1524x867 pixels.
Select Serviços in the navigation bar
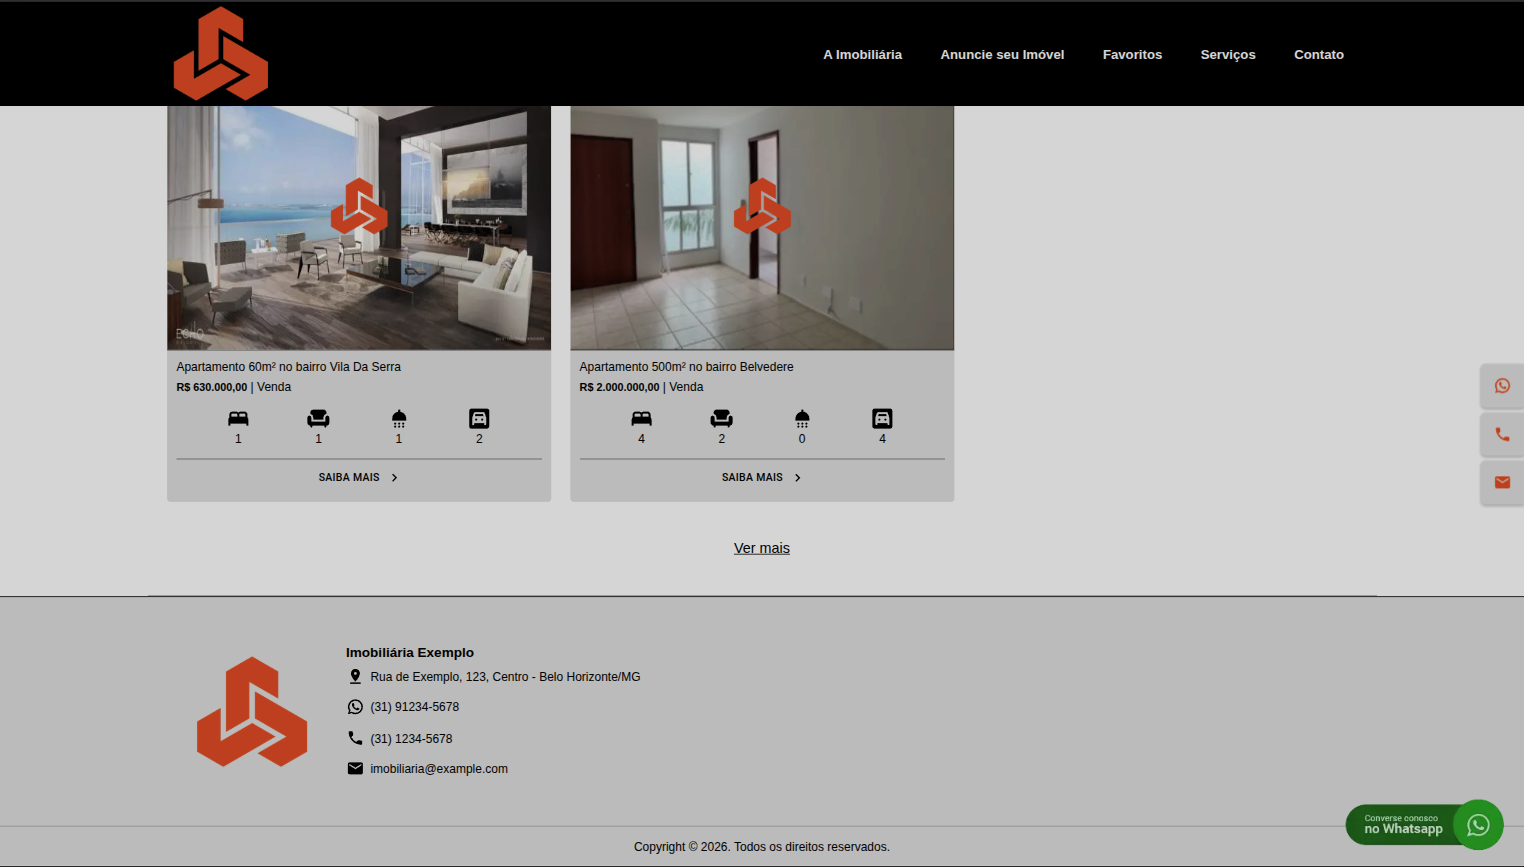(1228, 55)
